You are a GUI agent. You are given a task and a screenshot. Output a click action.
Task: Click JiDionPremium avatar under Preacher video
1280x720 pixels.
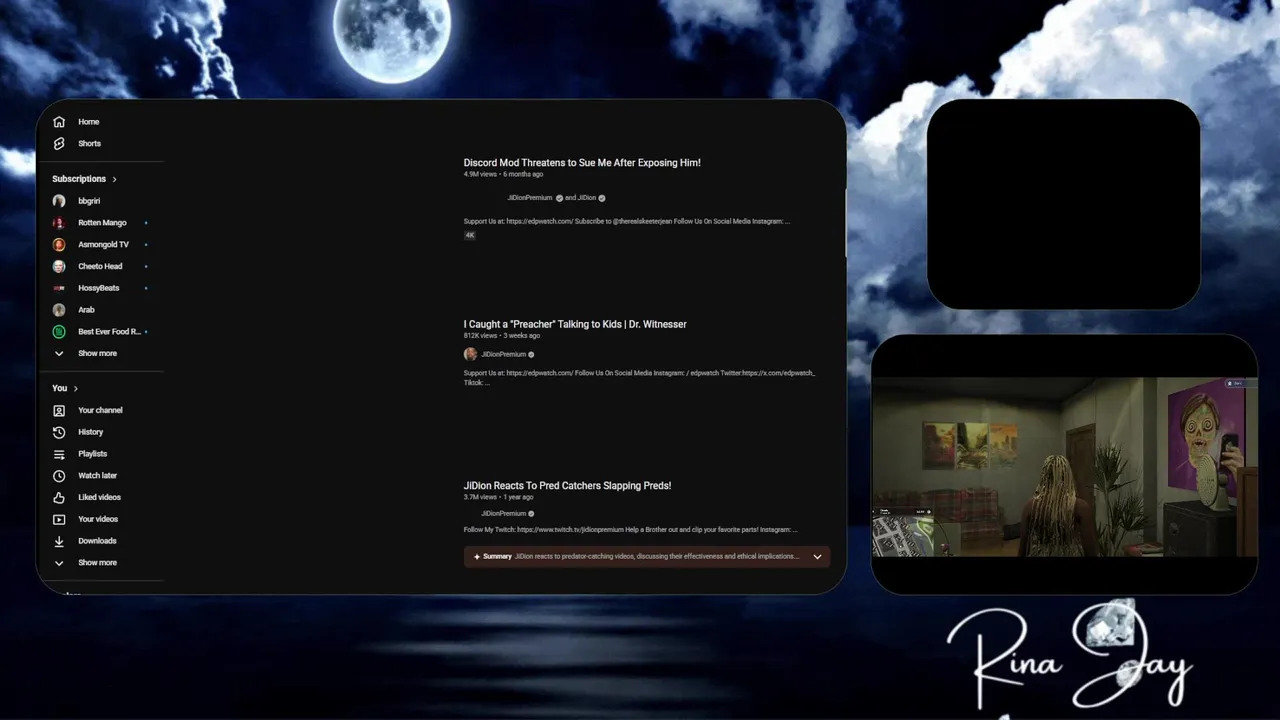470,354
